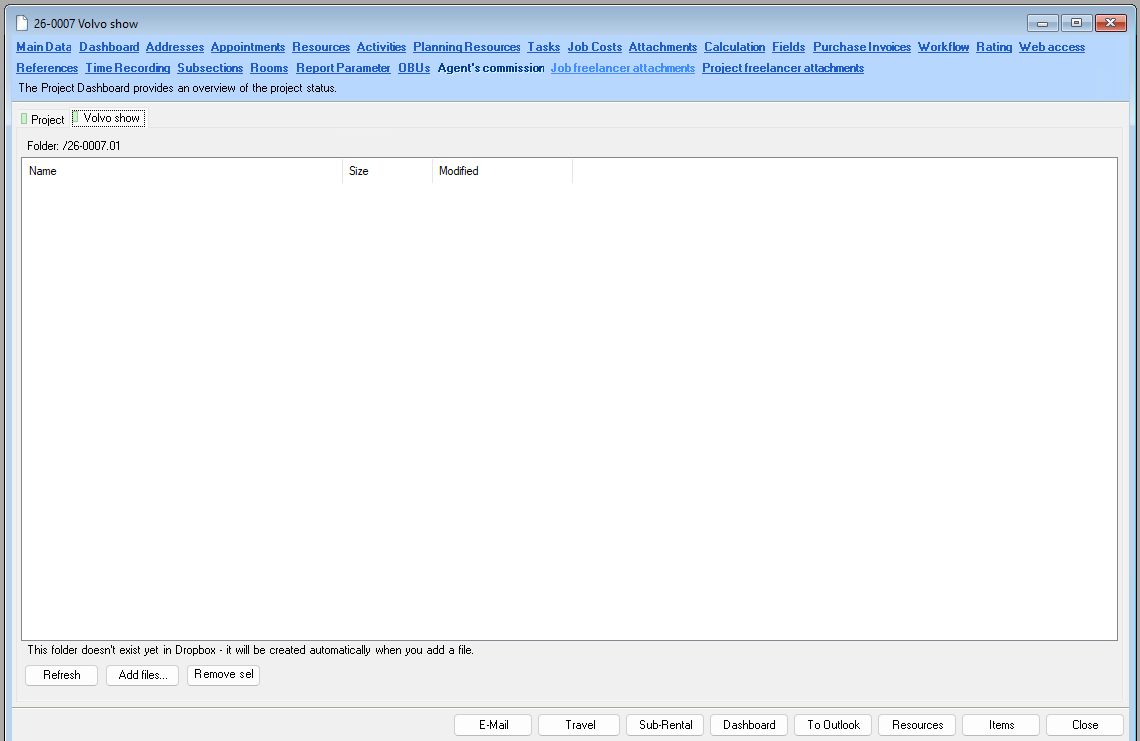The image size is (1140, 741).
Task: Open the Fields link
Action: (789, 47)
